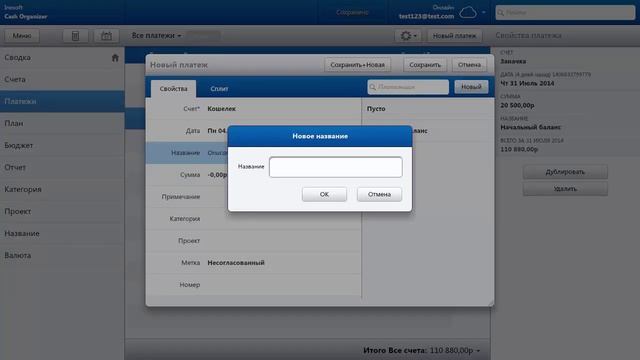Click the search magnifier icon in payee field
Screen dimensions: 640x360
pyautogui.click(x=372, y=87)
